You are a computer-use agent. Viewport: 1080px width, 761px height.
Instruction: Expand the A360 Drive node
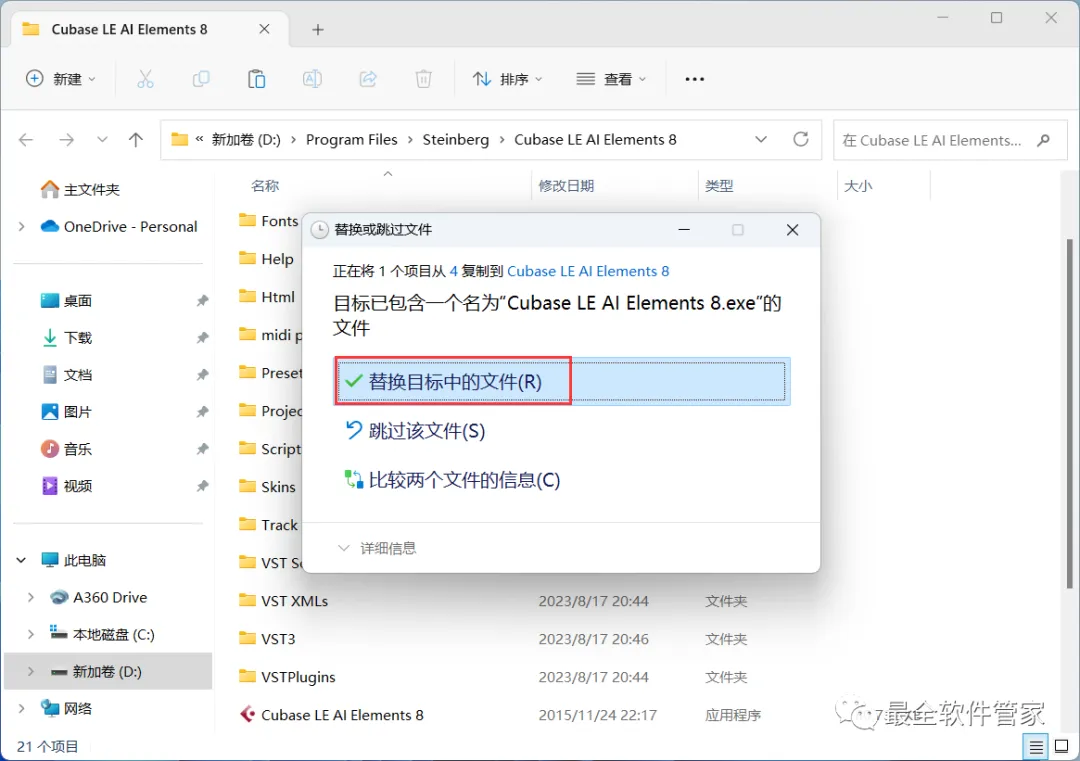point(30,598)
